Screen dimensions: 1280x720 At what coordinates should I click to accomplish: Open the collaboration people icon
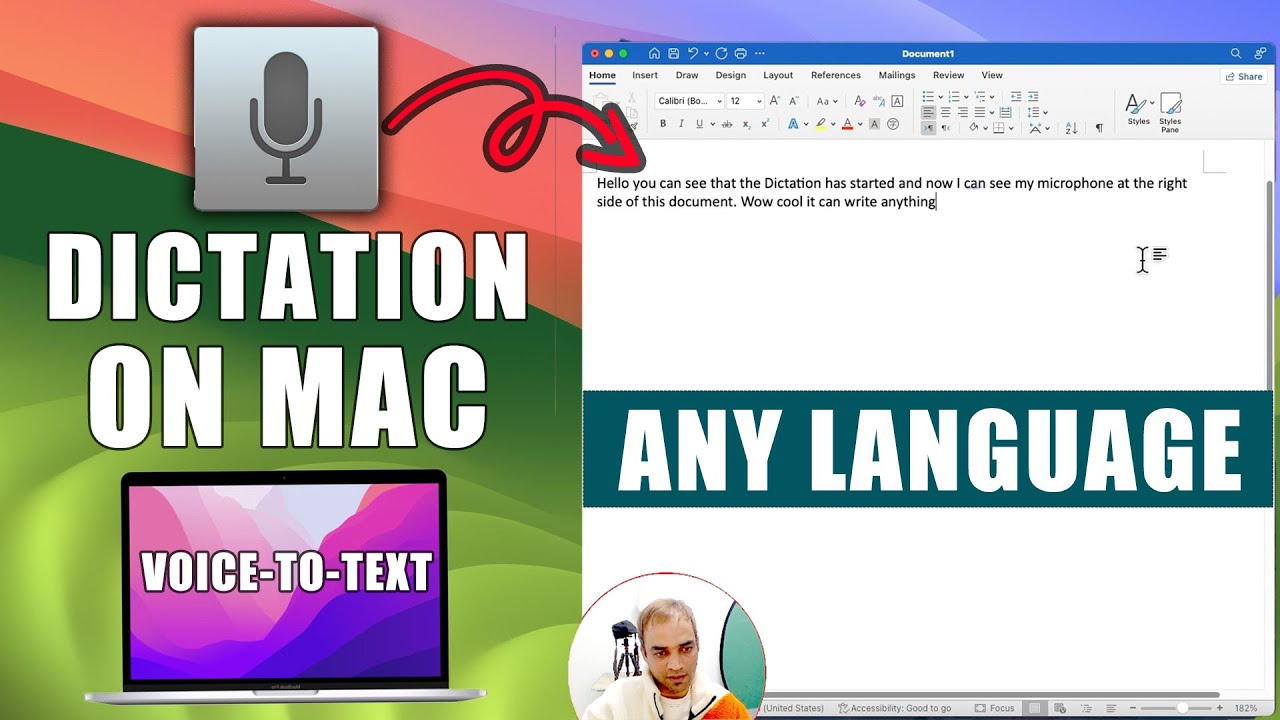(1261, 53)
